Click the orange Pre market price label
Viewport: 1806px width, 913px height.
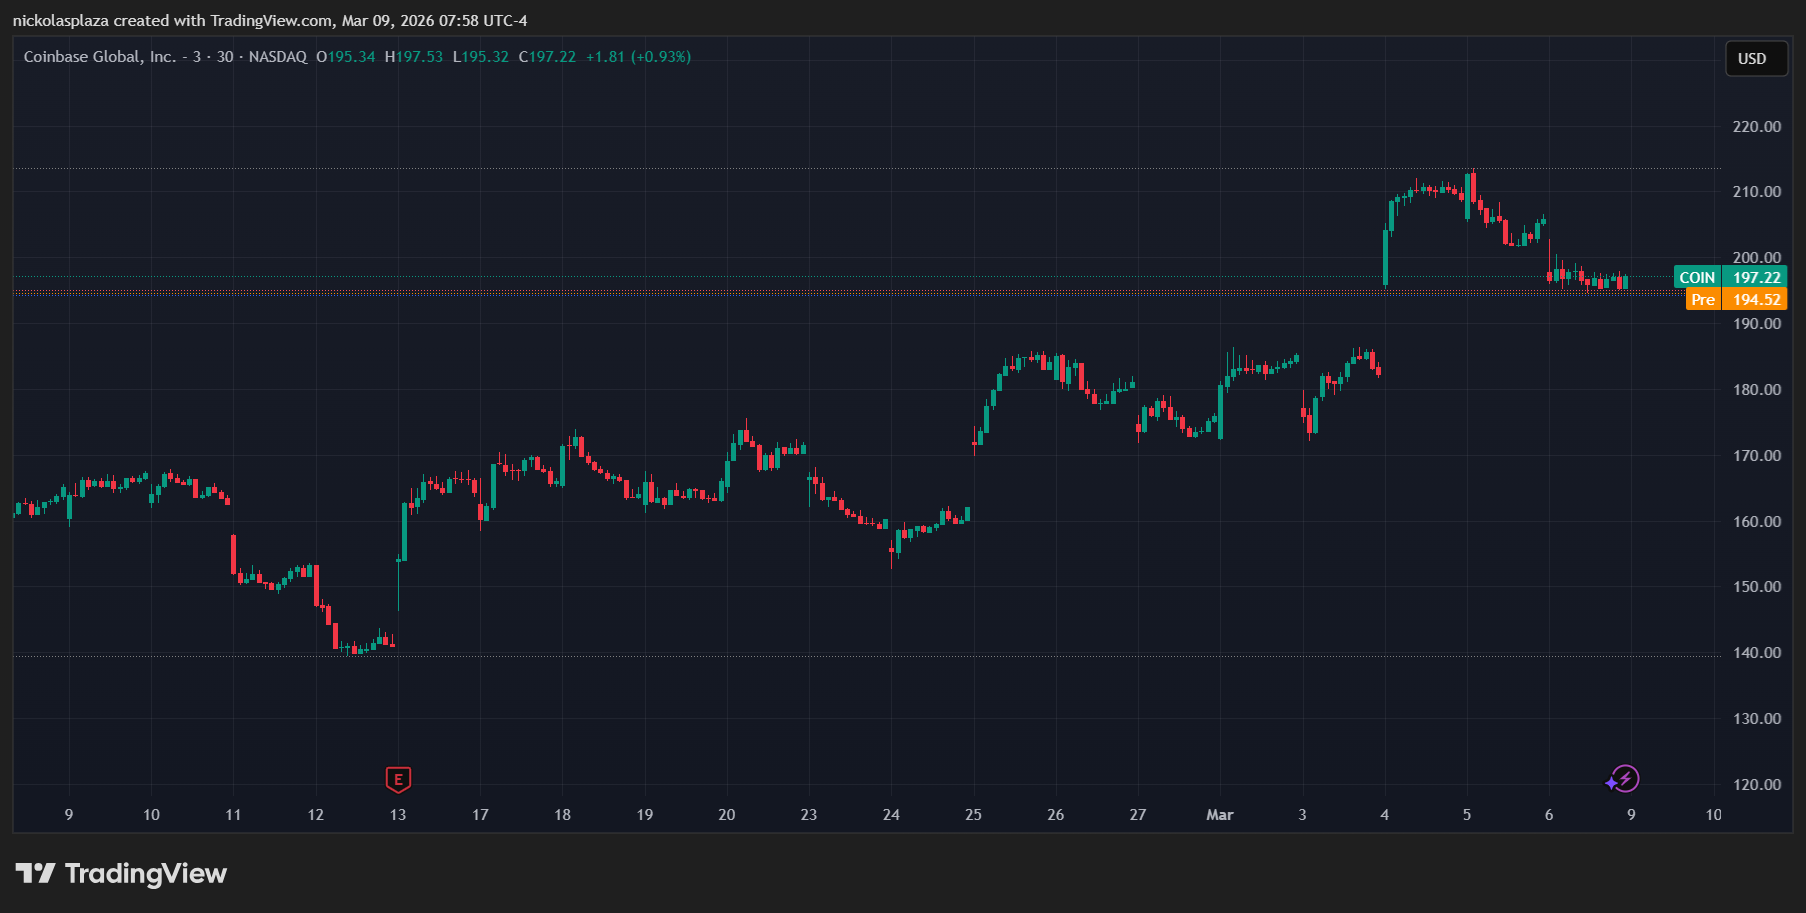coord(1736,299)
